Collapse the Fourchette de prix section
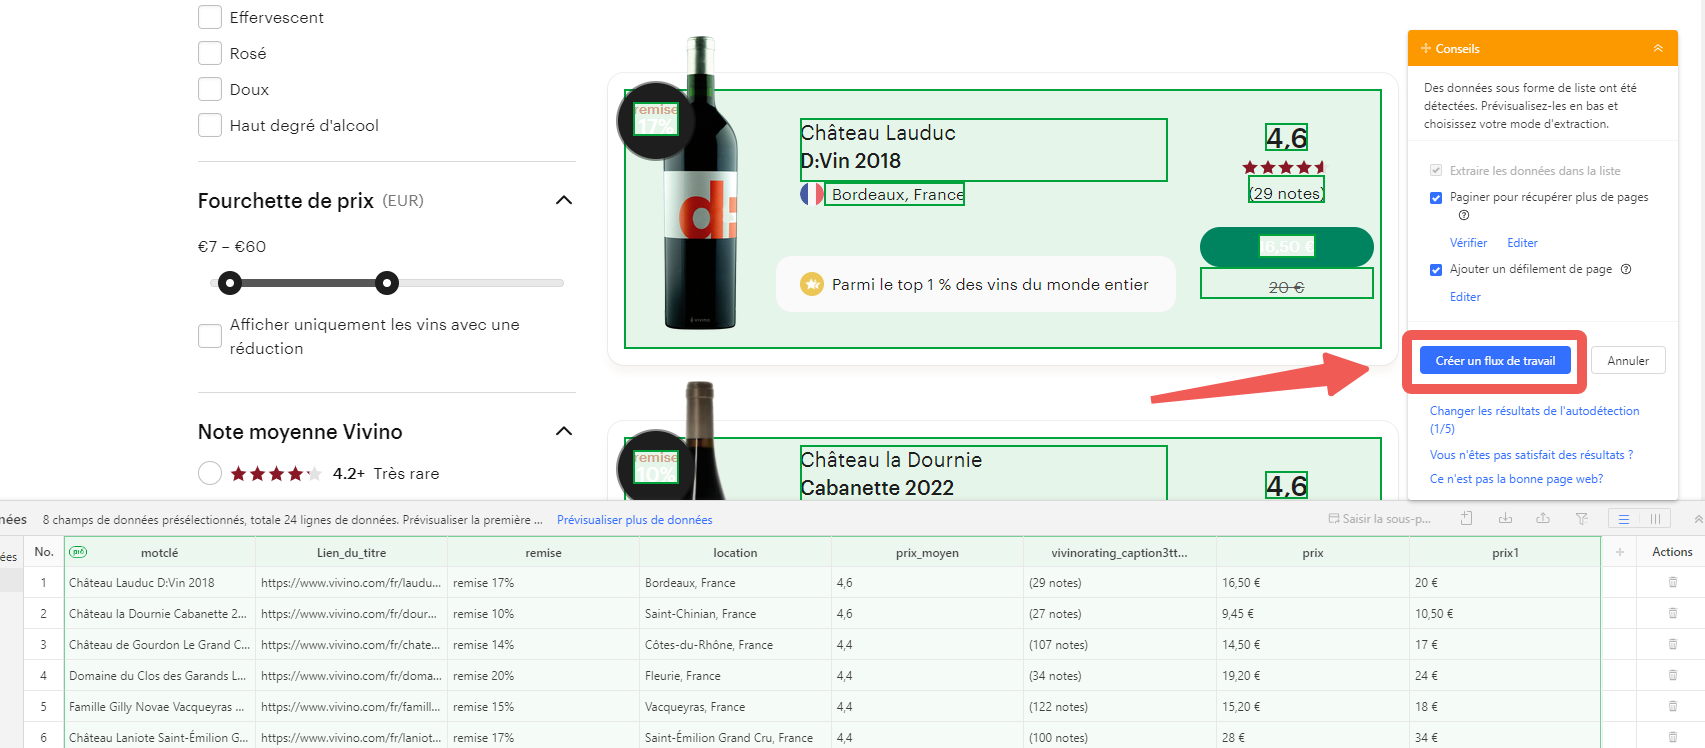Image resolution: width=1705 pixels, height=748 pixels. [564, 201]
